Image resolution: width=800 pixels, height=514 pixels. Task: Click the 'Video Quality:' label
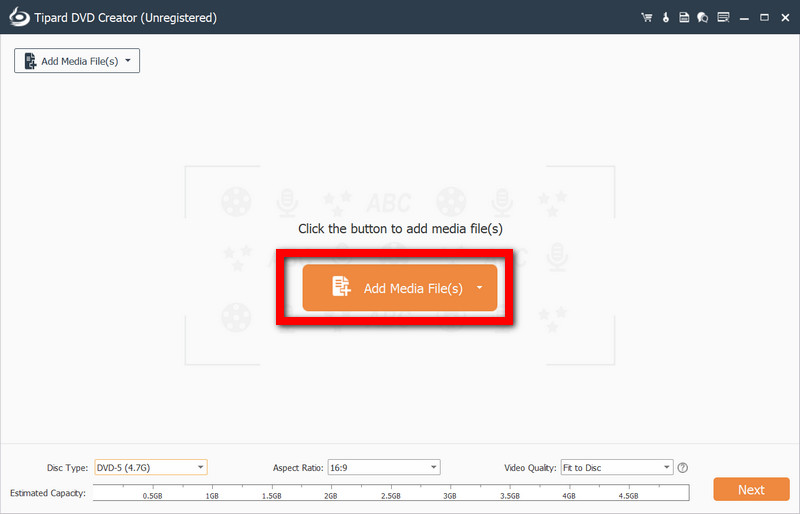530,468
